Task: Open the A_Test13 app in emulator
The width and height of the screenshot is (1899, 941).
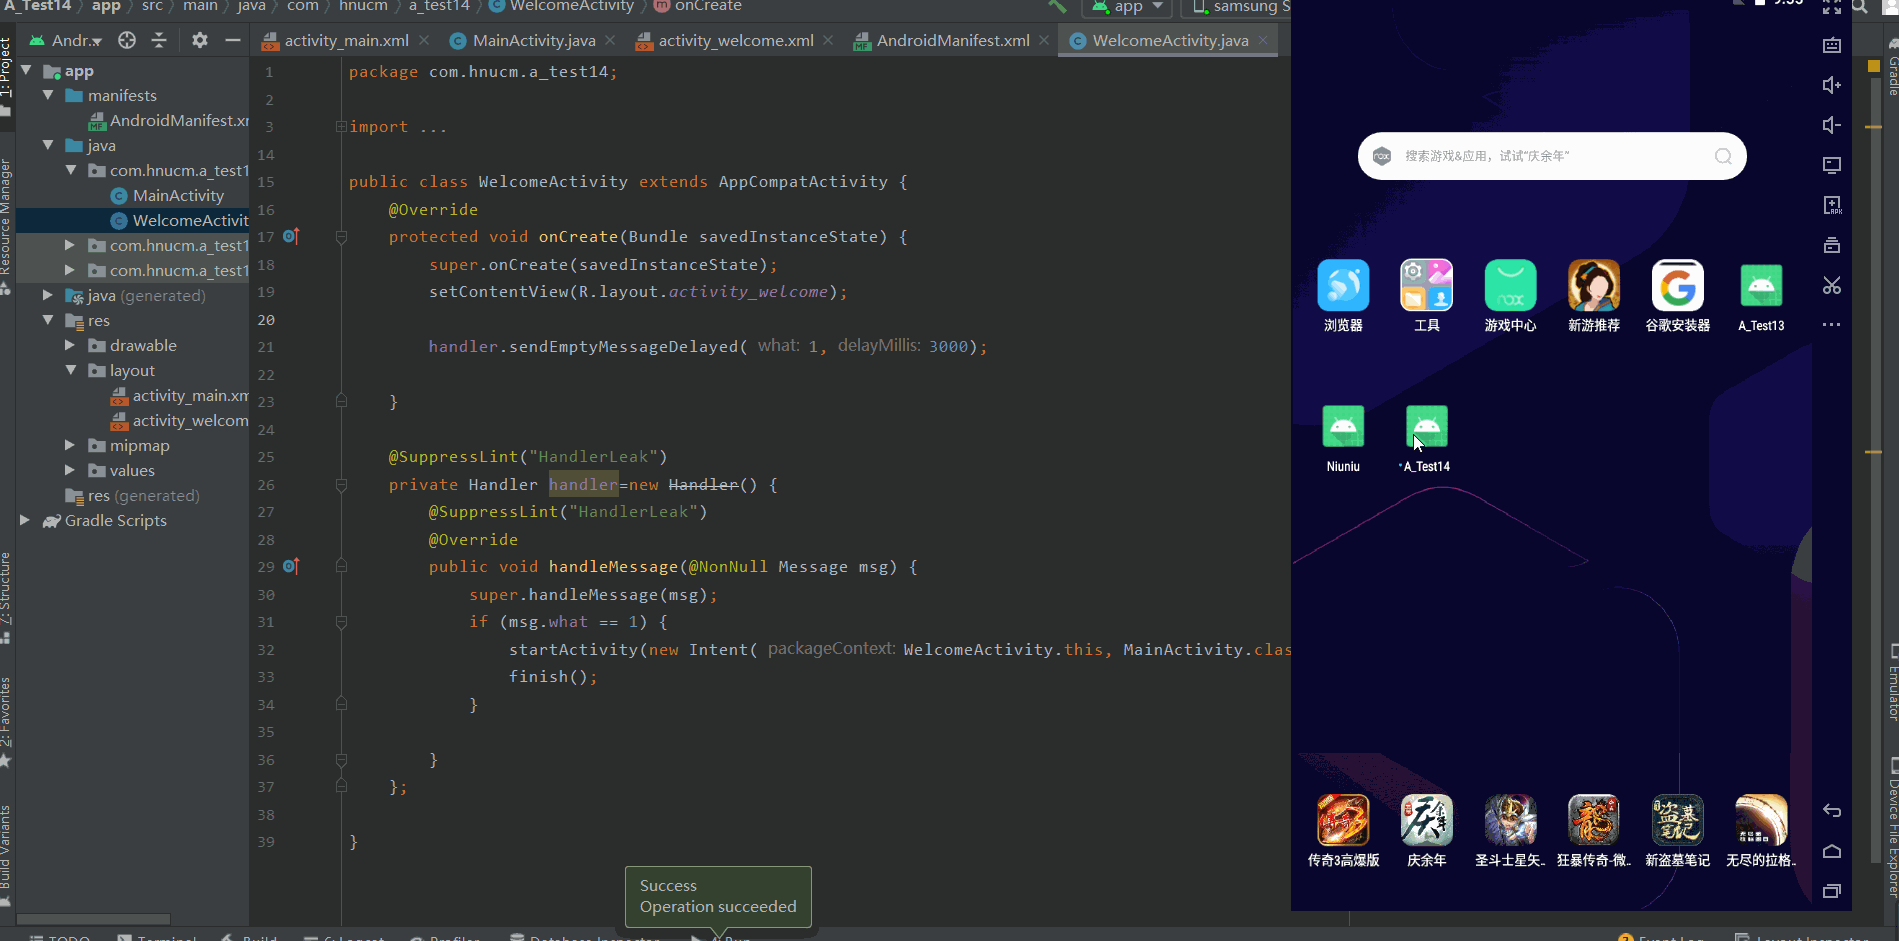Action: [x=1761, y=286]
